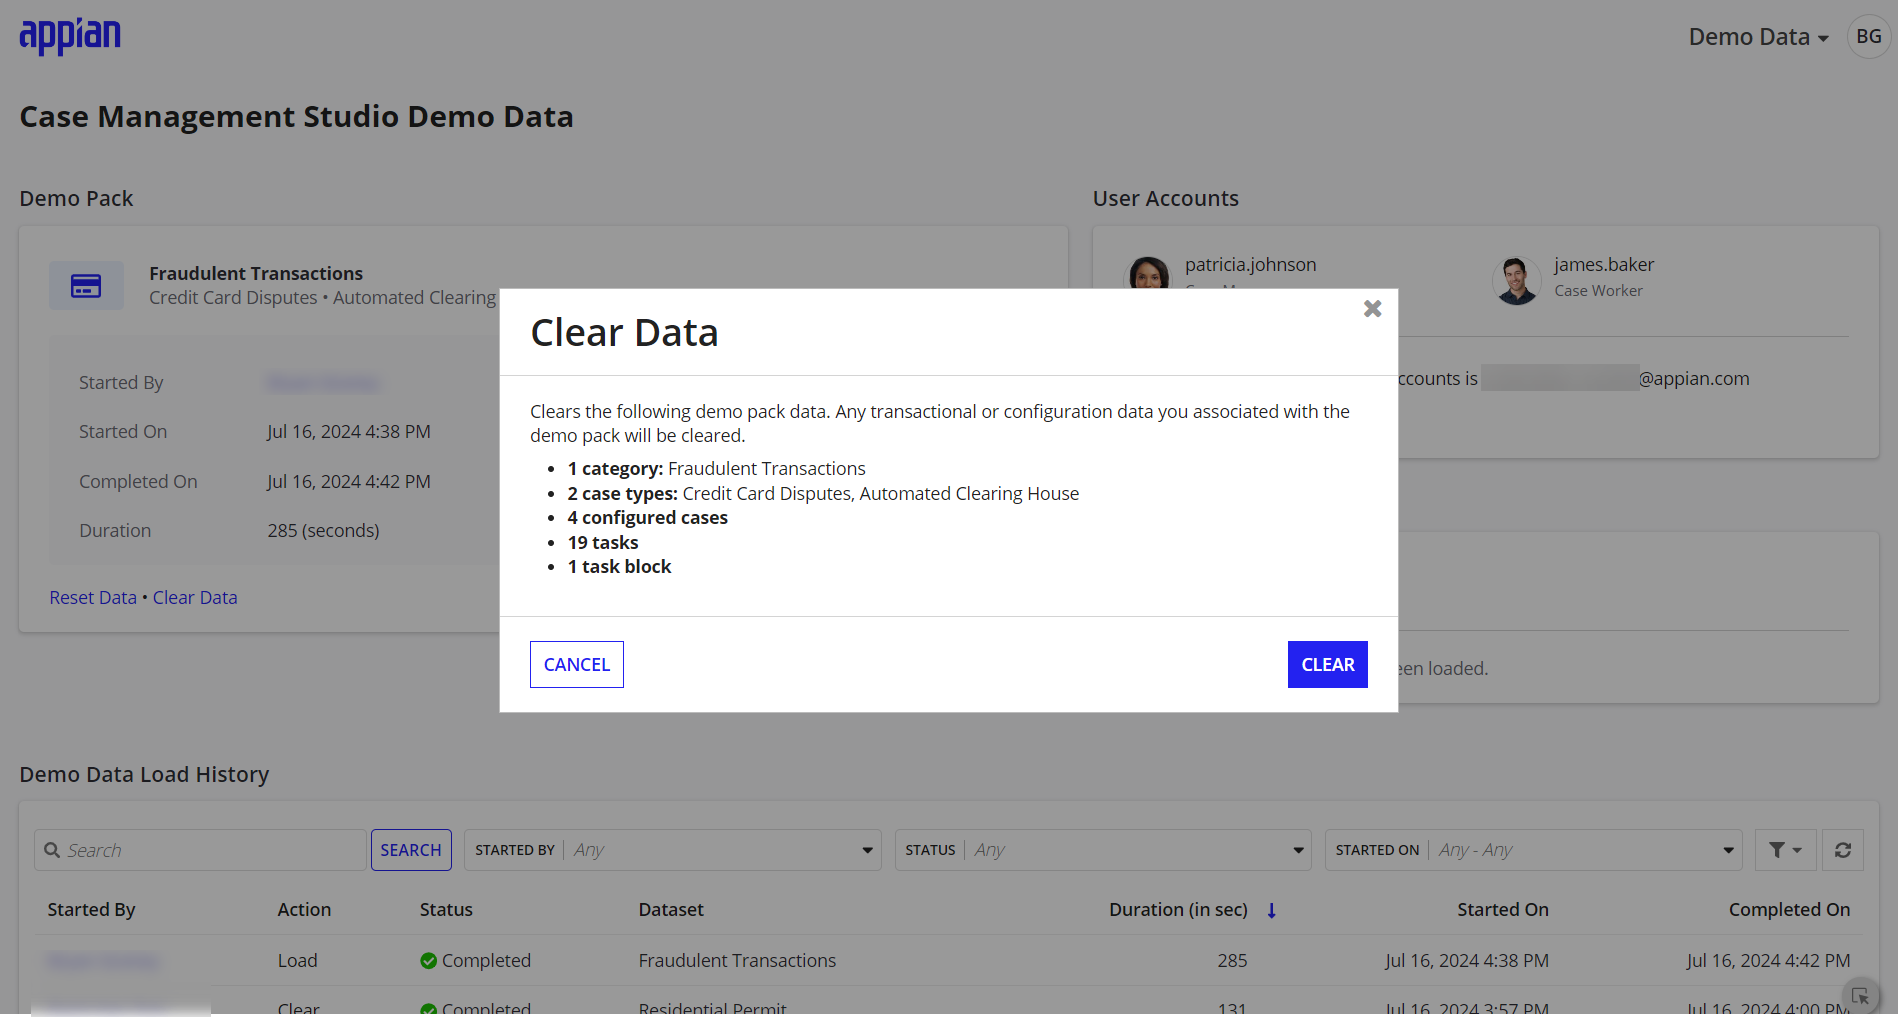Sort by the Dataset column header
Image resolution: width=1898 pixels, height=1017 pixels.
[x=671, y=910]
